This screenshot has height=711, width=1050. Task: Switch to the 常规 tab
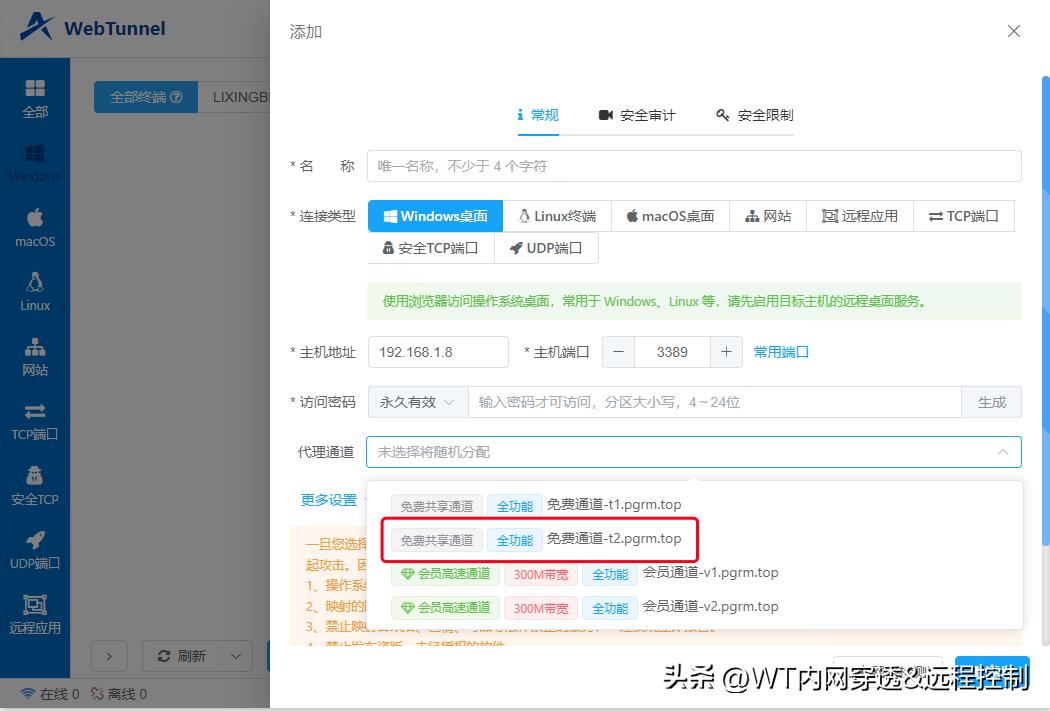click(x=538, y=115)
